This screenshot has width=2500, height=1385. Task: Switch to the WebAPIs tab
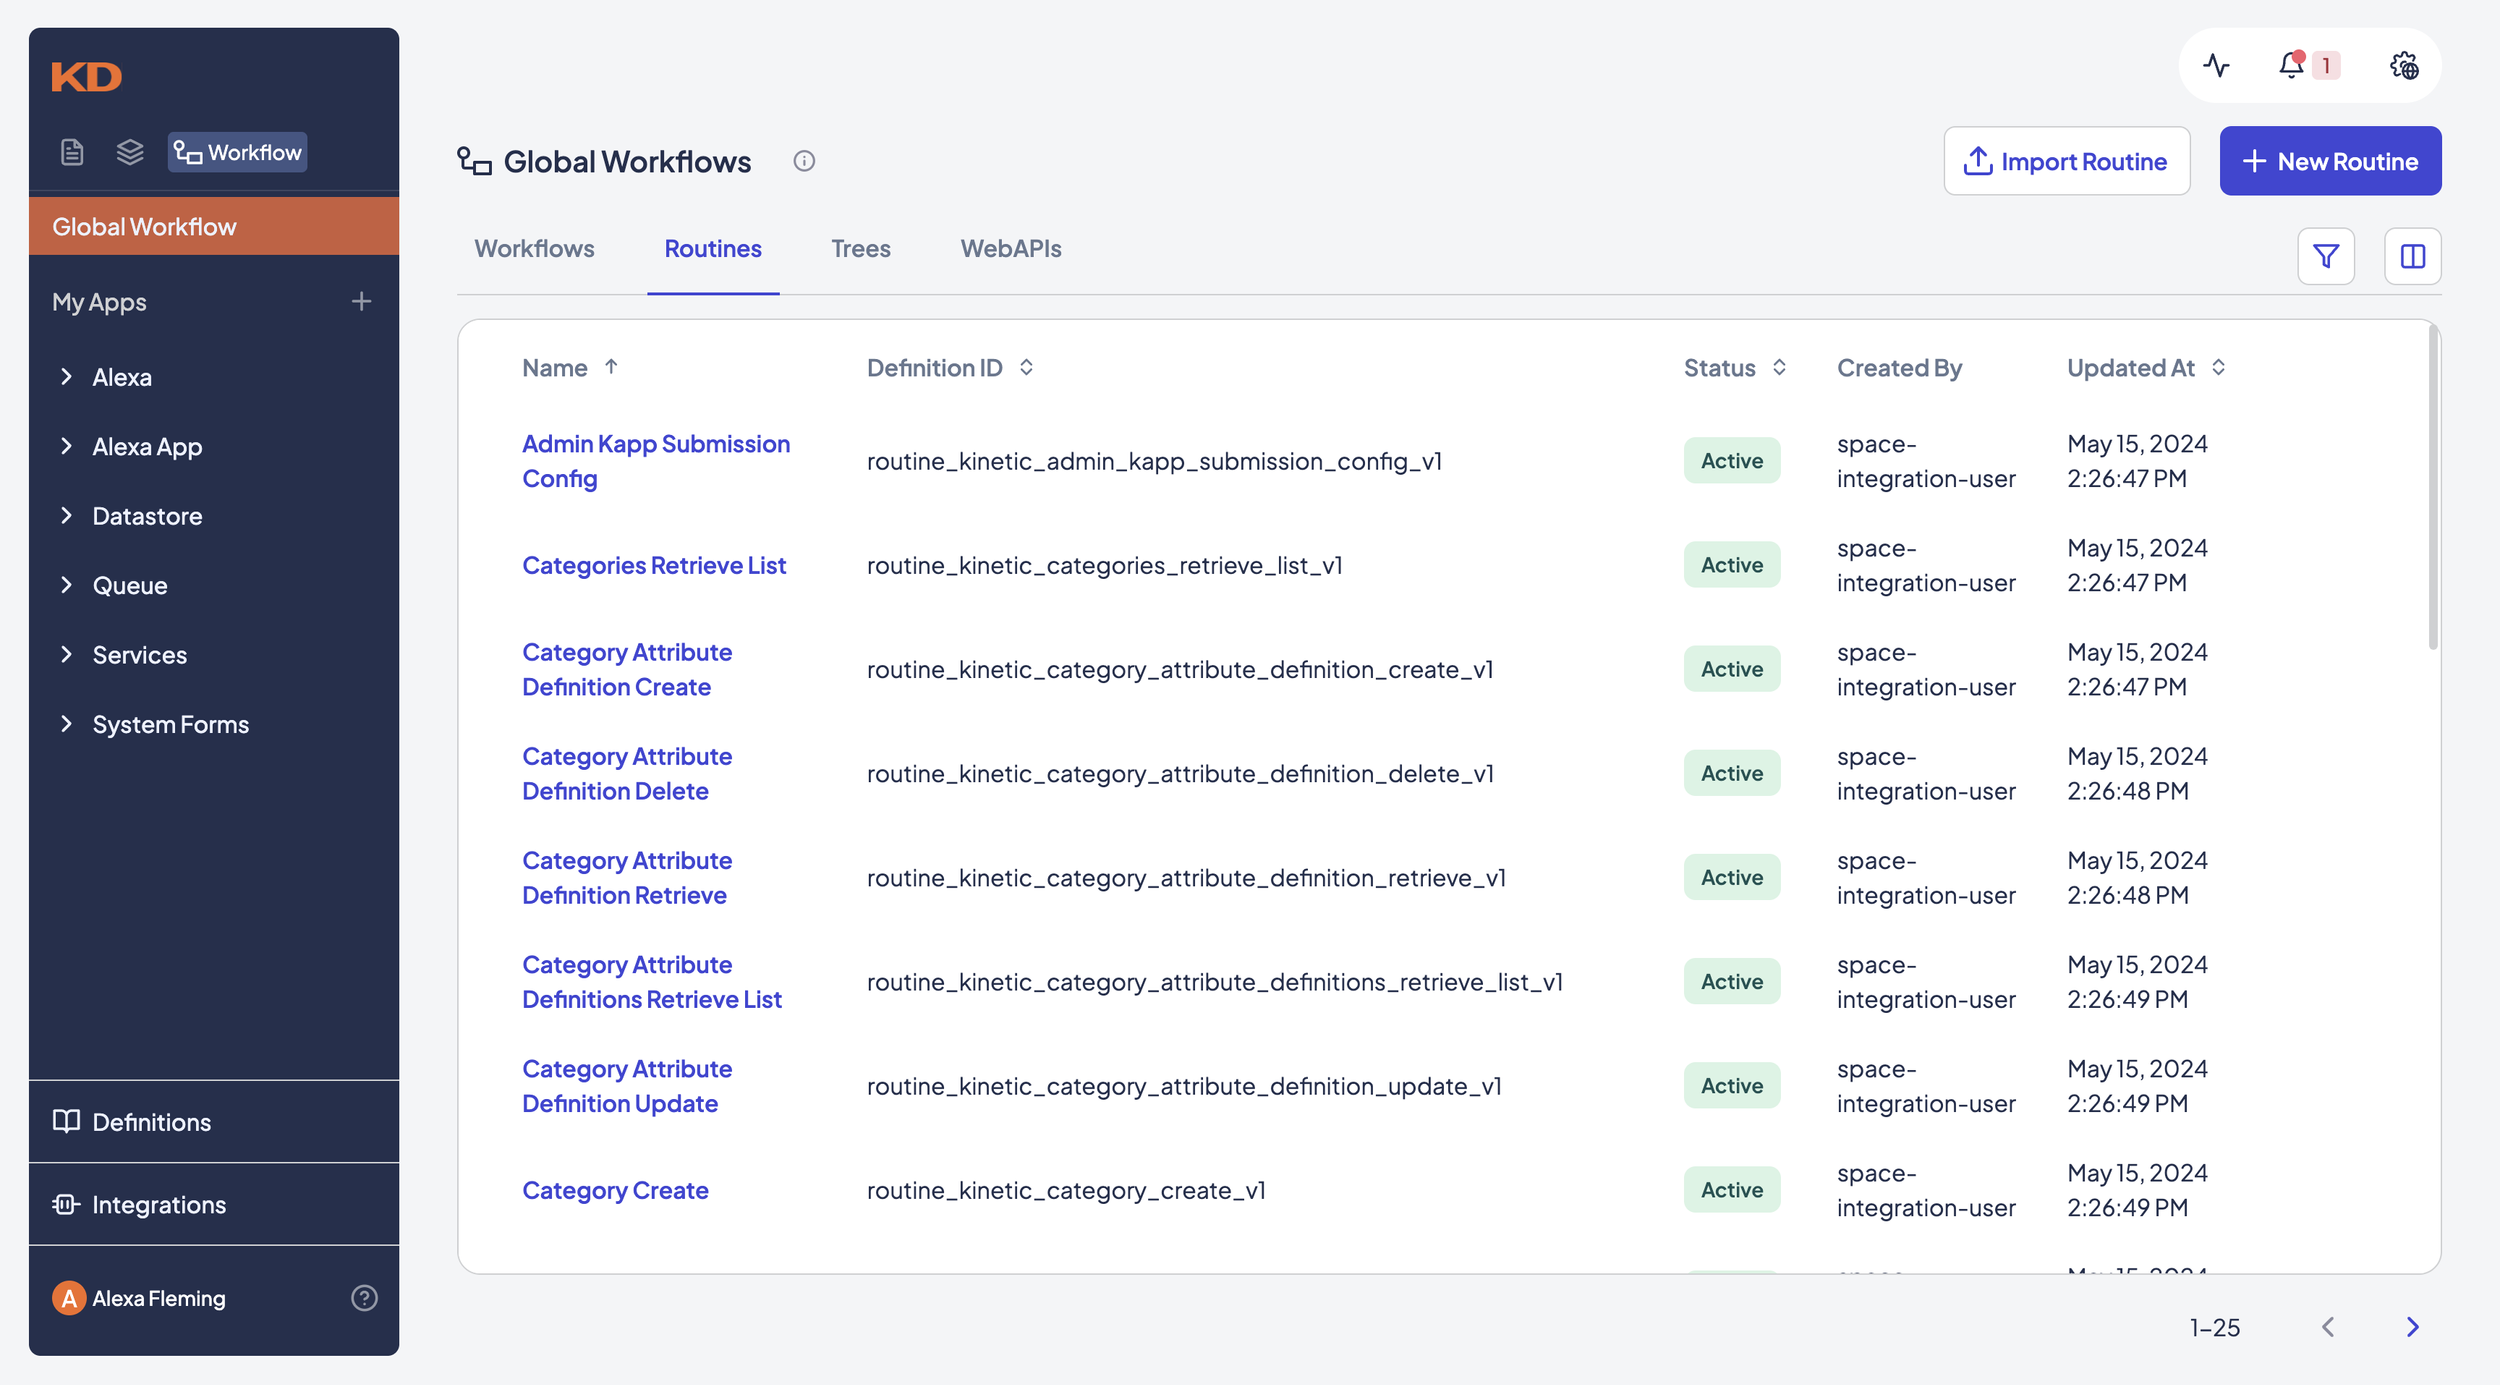coord(1010,249)
